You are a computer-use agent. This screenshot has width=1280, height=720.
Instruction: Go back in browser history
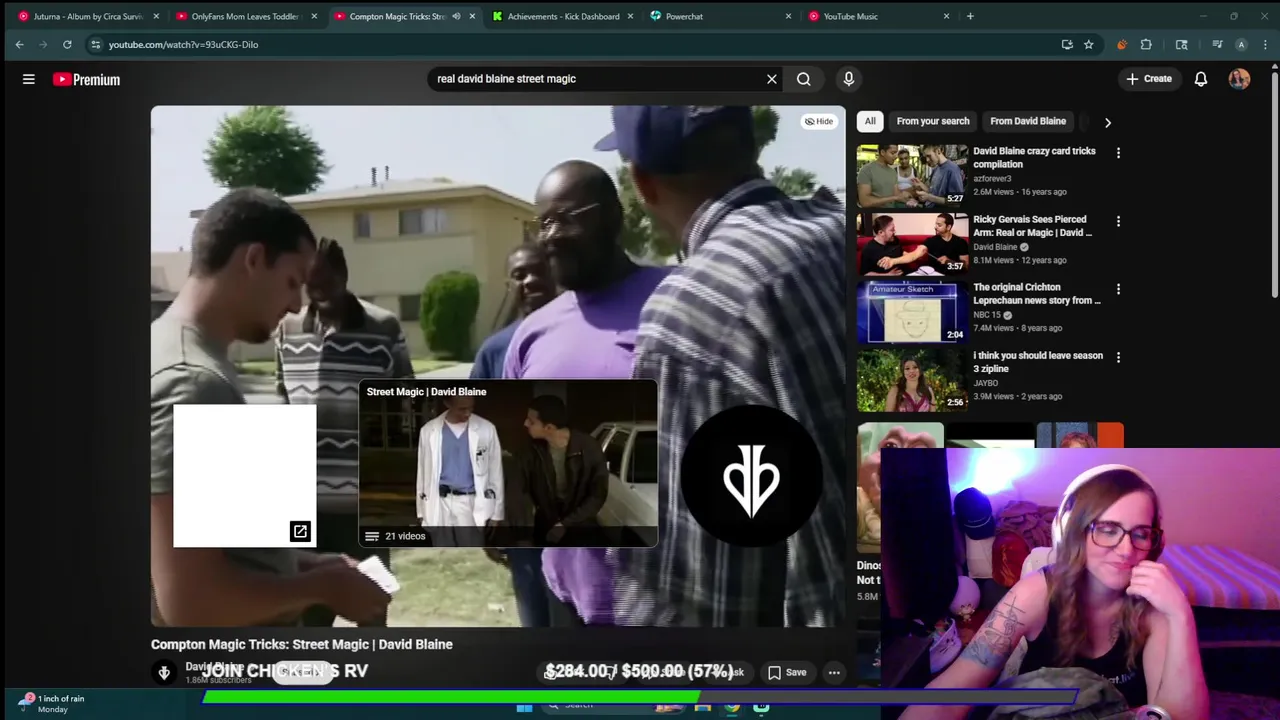19,44
